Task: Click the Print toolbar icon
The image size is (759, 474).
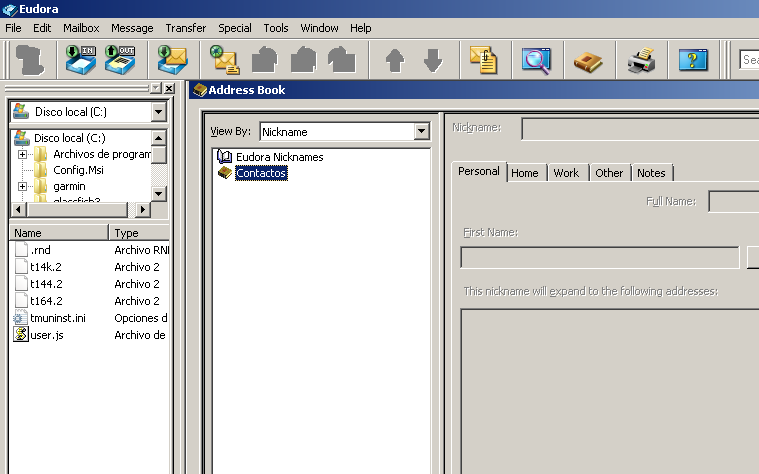Action: pos(641,61)
